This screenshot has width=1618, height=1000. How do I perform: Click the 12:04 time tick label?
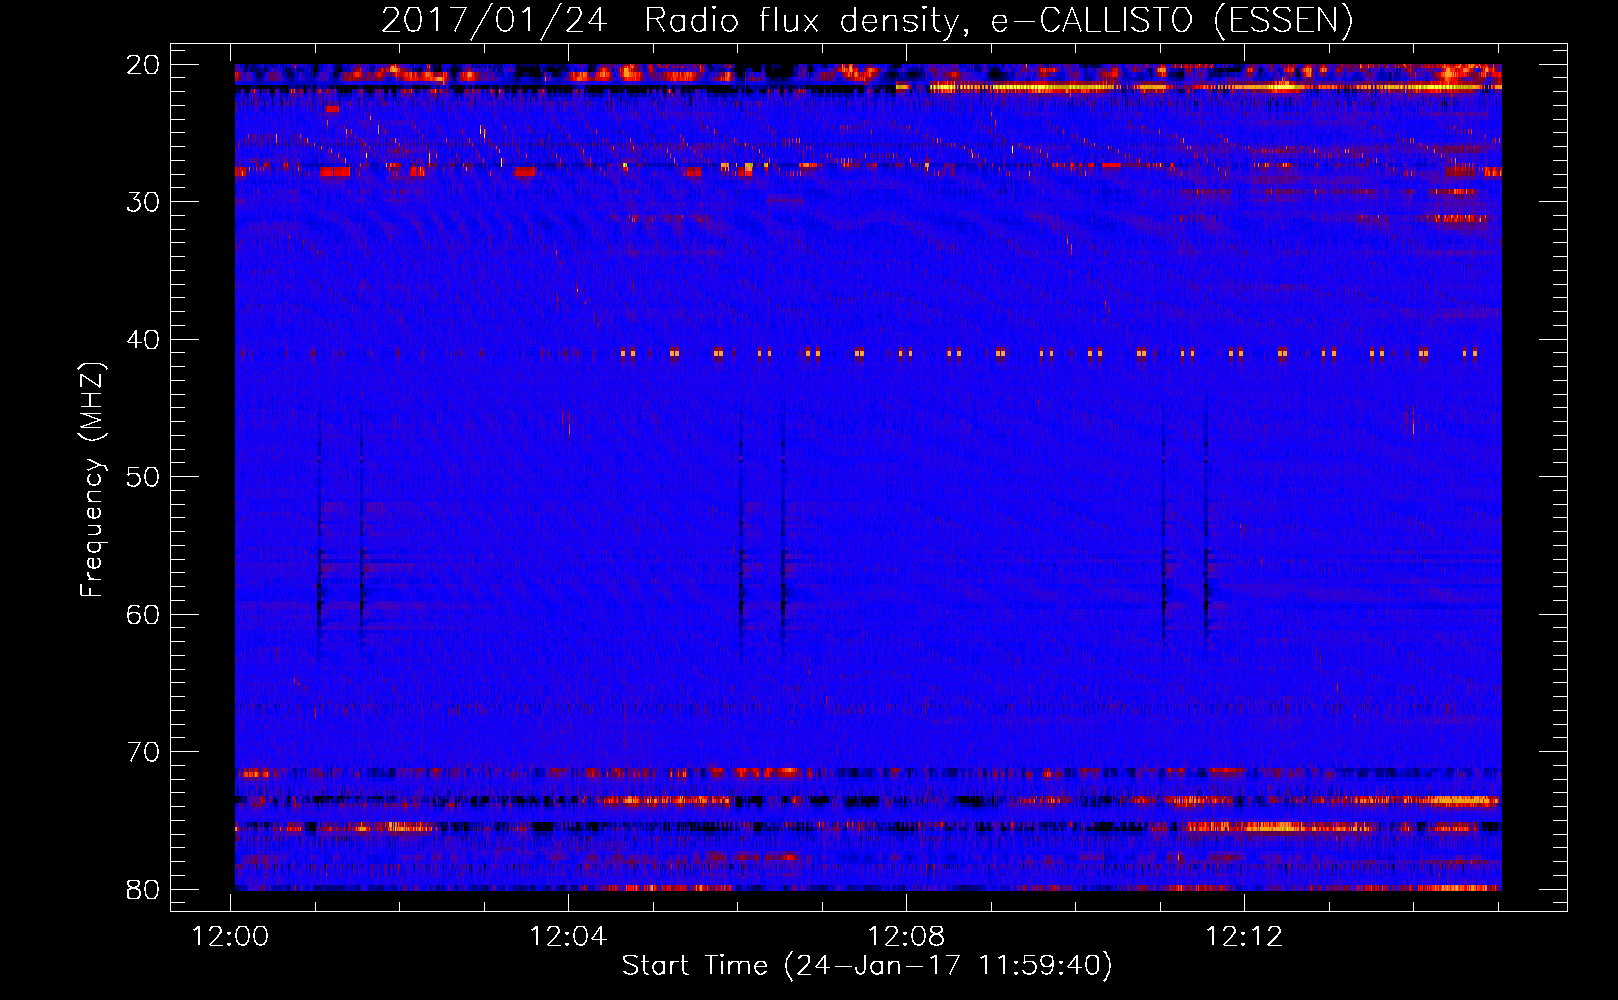coord(568,937)
